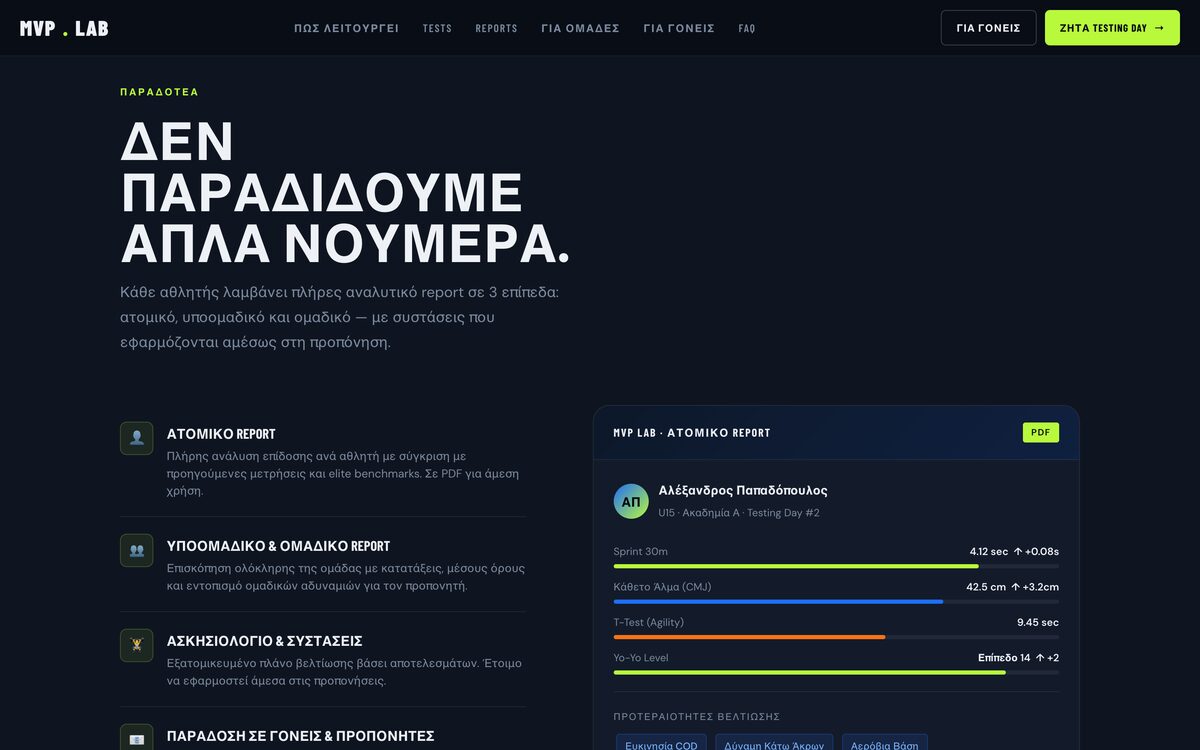Click the weightlifter icon beside ΑΣΚΗΣΙΟΛΟΓΙΟ & ΣΥΣΤΑΣΕΙΣ
The image size is (1200, 750).
click(x=137, y=645)
